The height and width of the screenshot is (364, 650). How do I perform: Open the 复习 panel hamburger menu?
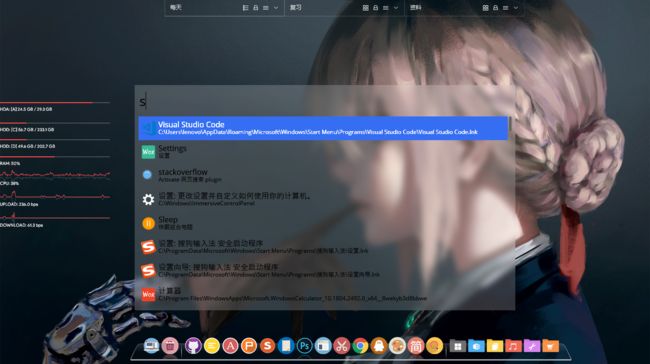386,8
